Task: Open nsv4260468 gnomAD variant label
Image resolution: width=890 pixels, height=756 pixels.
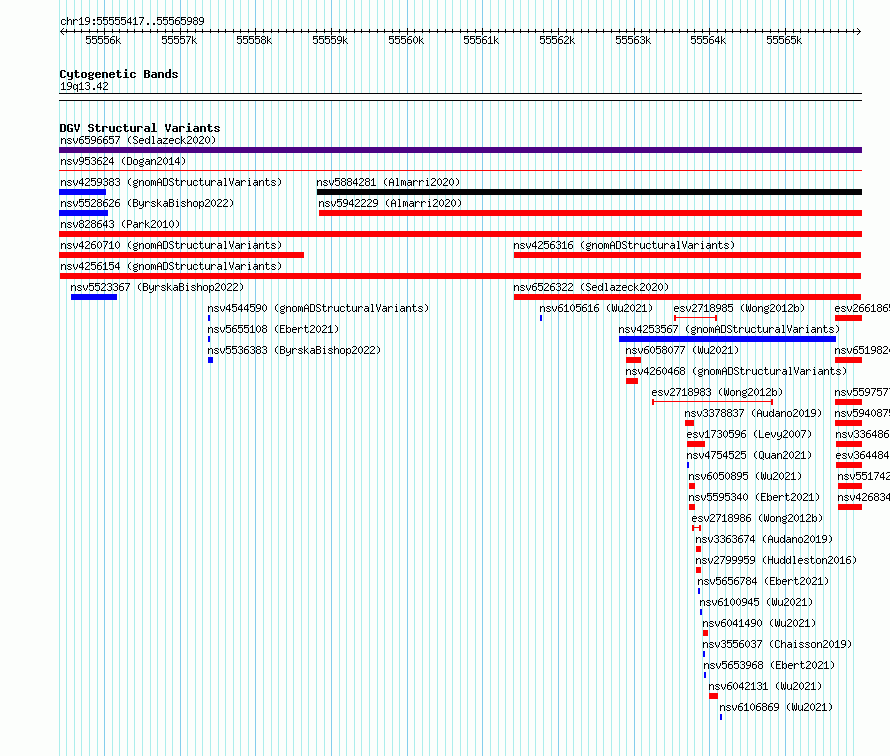Action: (736, 371)
